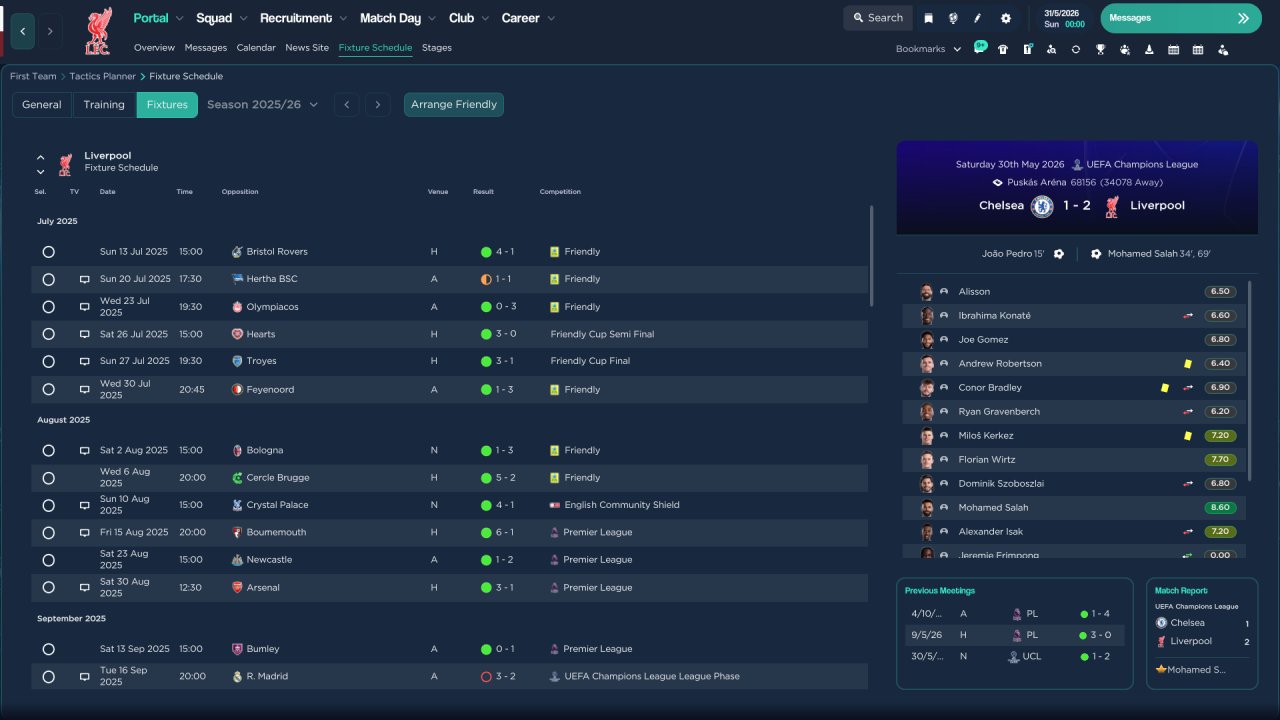Click the player ratings list scrollbar

[1250, 380]
